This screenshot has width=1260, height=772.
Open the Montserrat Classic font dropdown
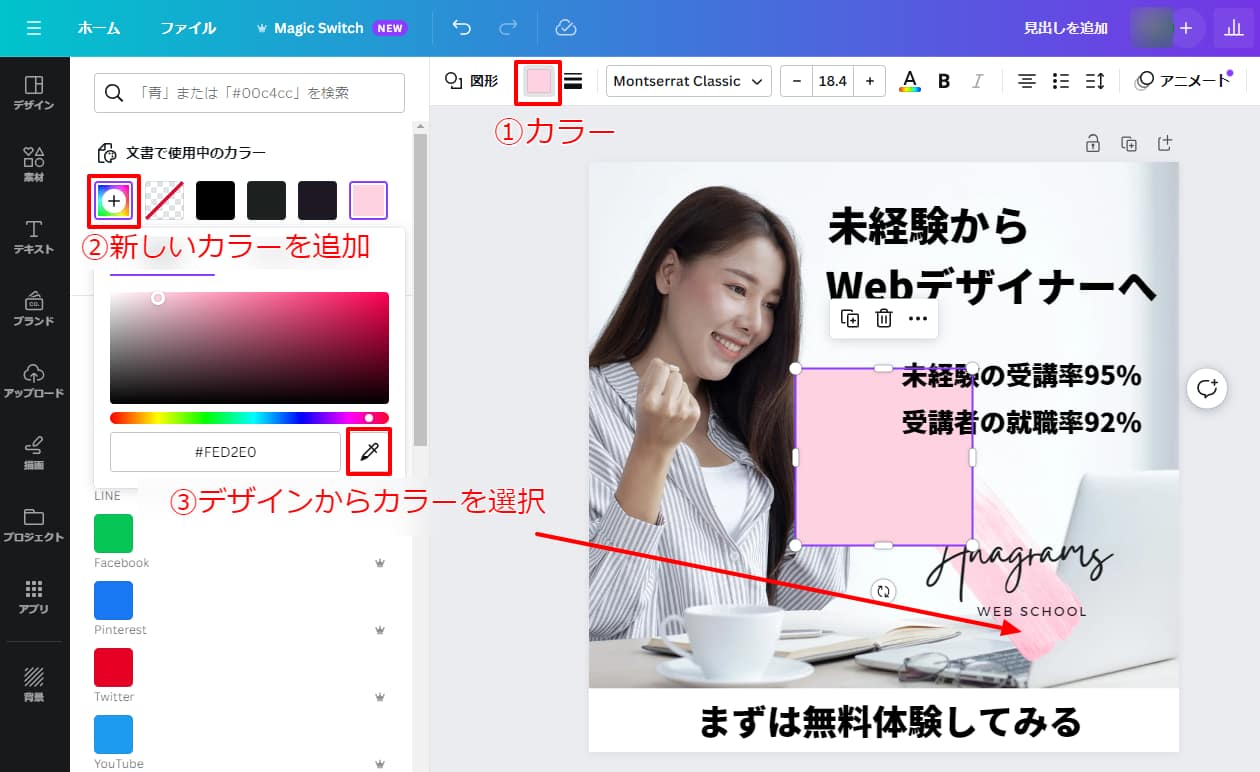(x=688, y=81)
